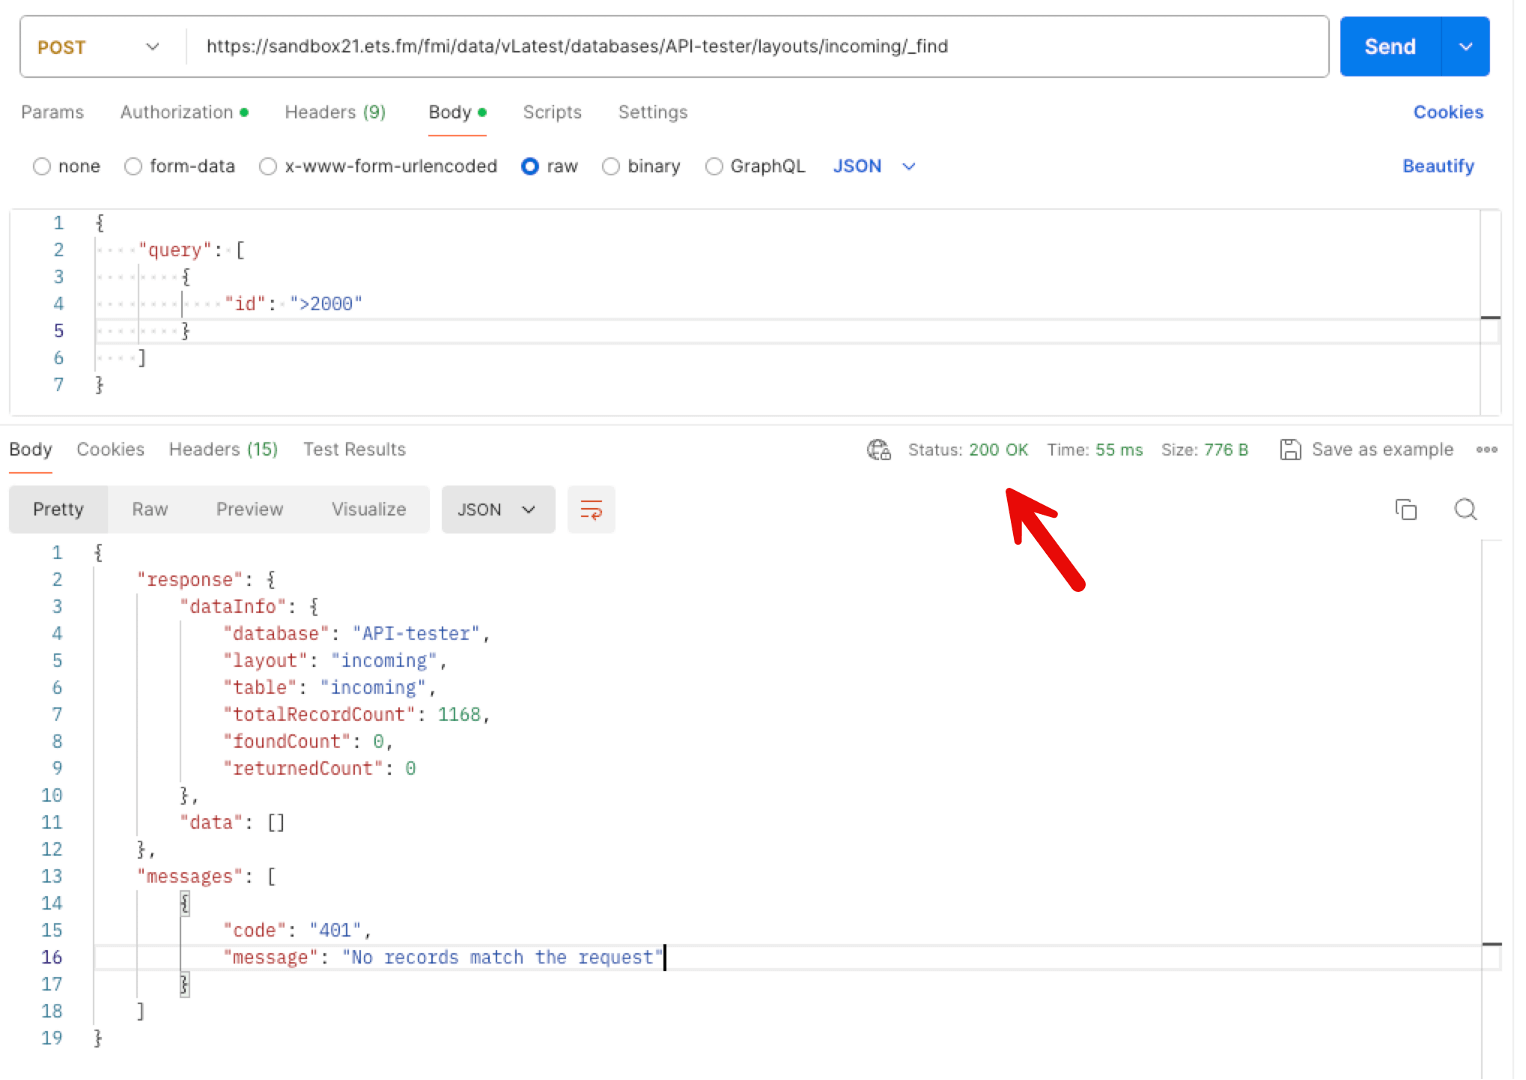Click the Save as example disk icon
Screen dimensions: 1526x1080
tap(1291, 450)
